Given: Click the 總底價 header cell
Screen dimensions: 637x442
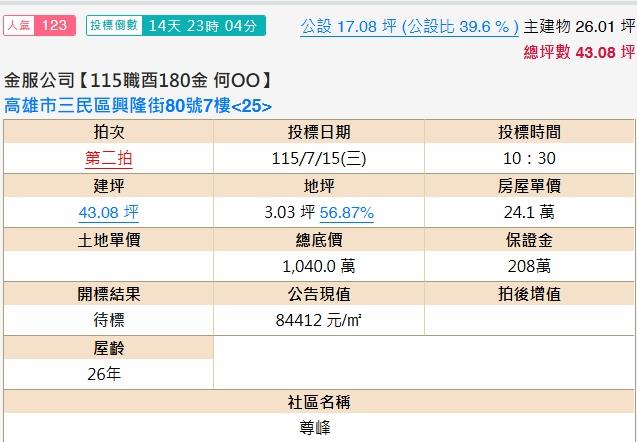Looking at the screenshot, I should pyautogui.click(x=319, y=240).
